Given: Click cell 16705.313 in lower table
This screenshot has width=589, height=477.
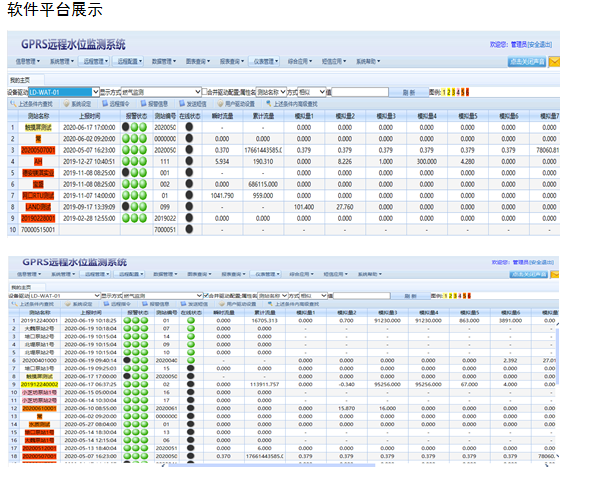Looking at the screenshot, I should [264, 320].
